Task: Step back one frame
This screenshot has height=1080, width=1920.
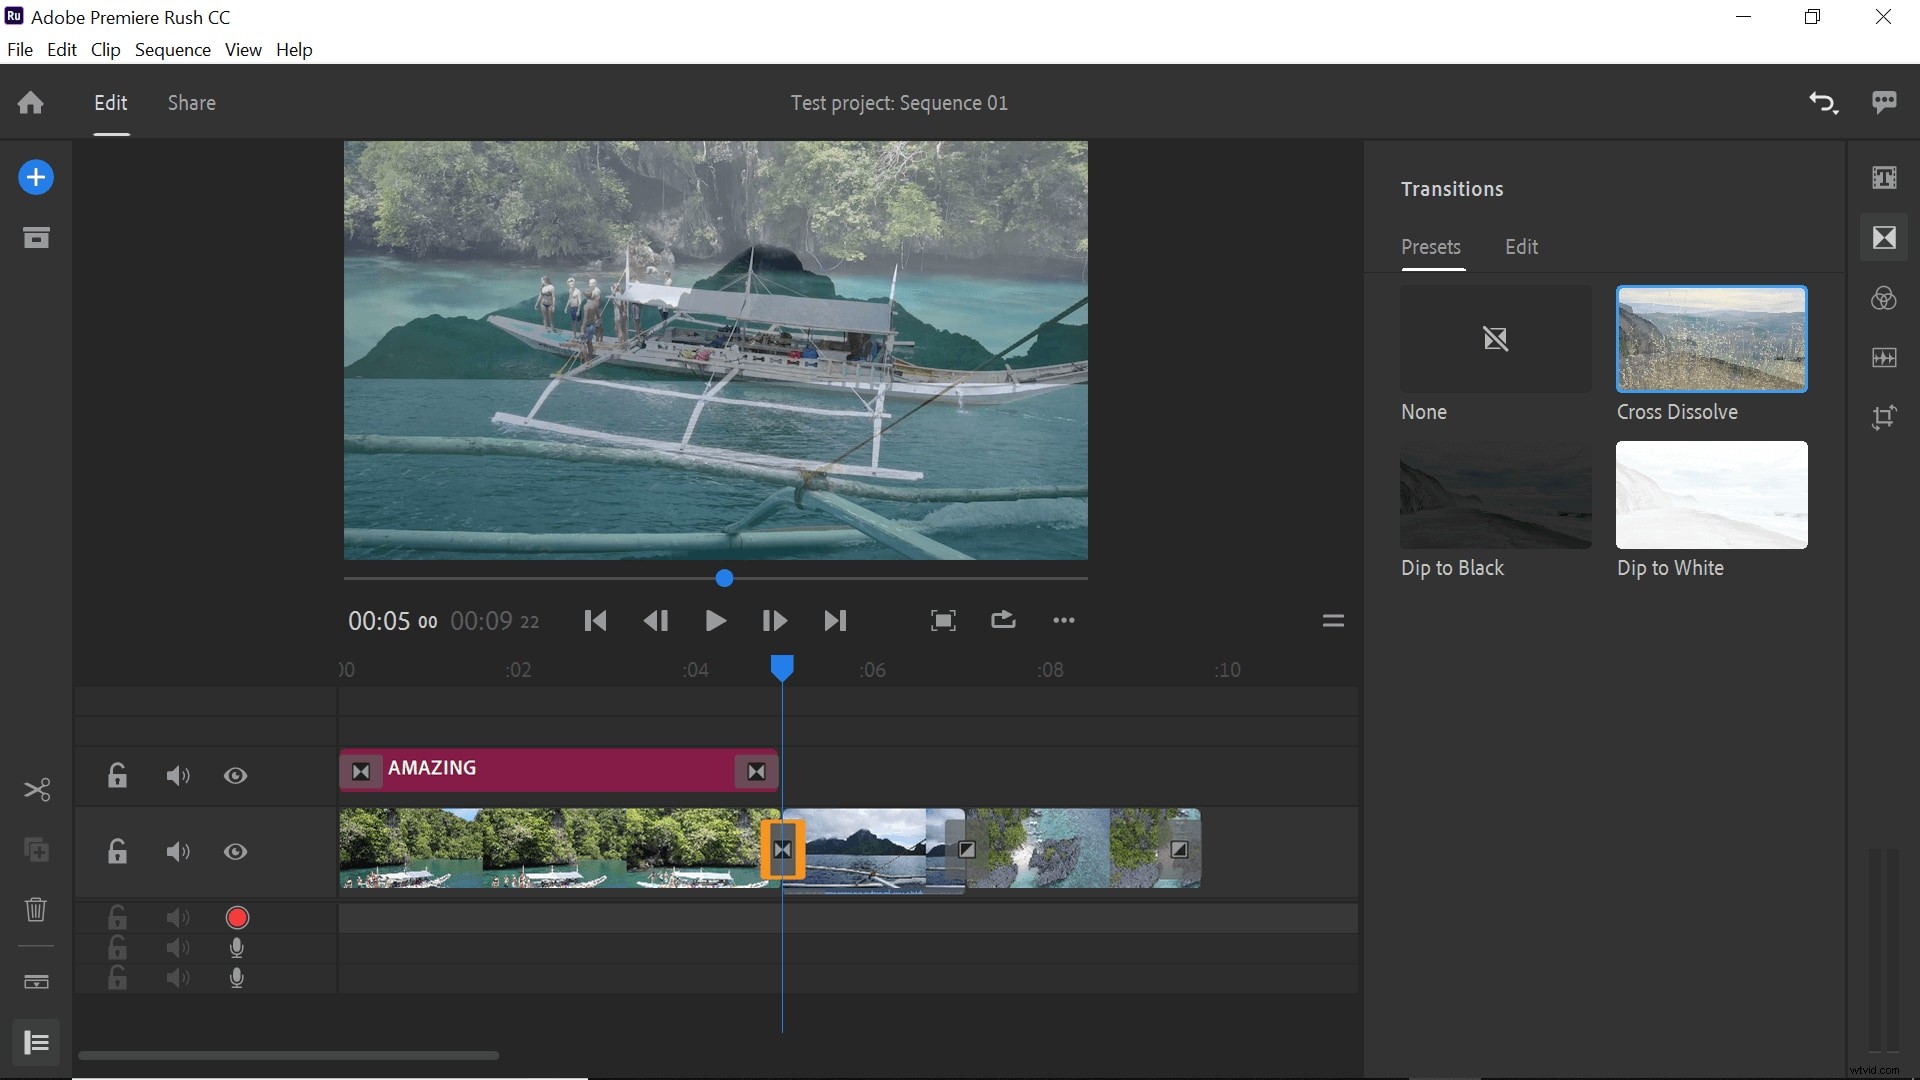Action: pyautogui.click(x=655, y=621)
